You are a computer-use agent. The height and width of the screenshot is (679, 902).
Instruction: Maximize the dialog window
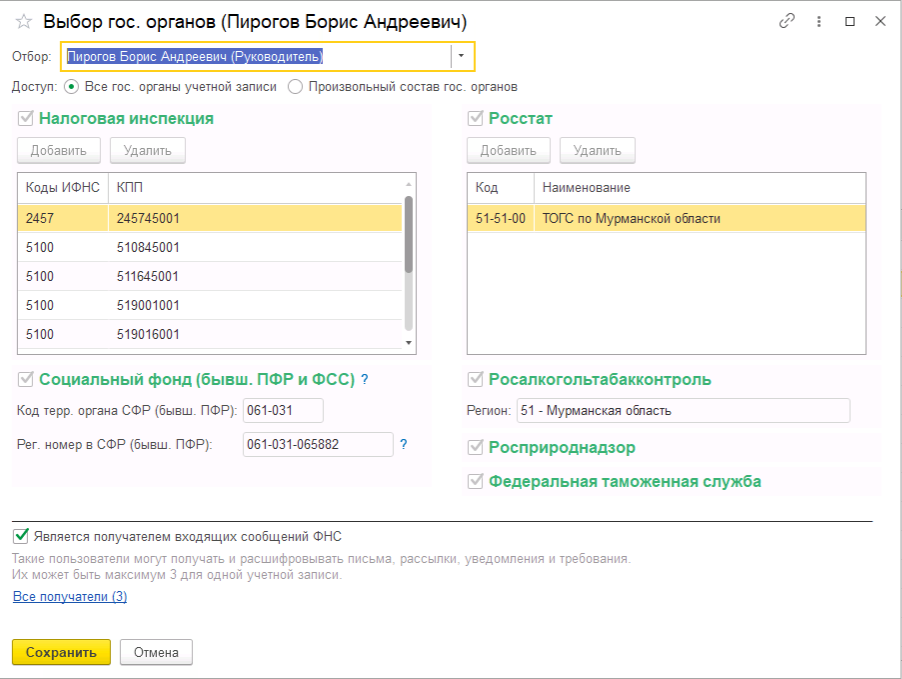850,21
